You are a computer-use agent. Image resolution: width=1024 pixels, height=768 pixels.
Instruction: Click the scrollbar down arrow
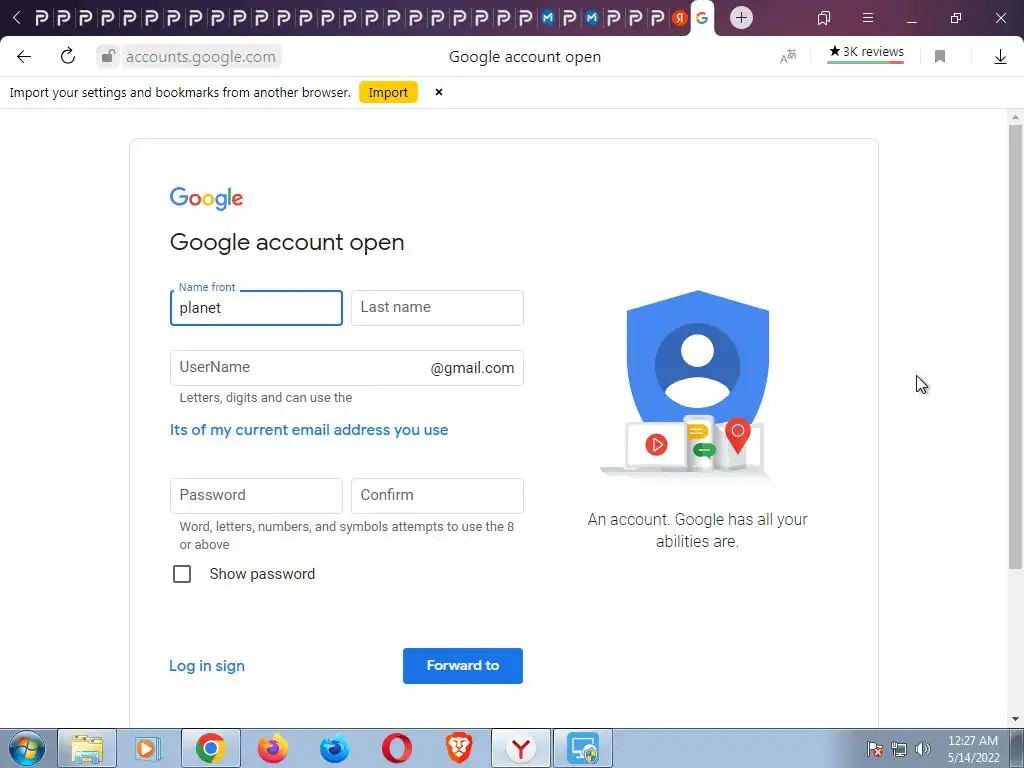point(1015,719)
